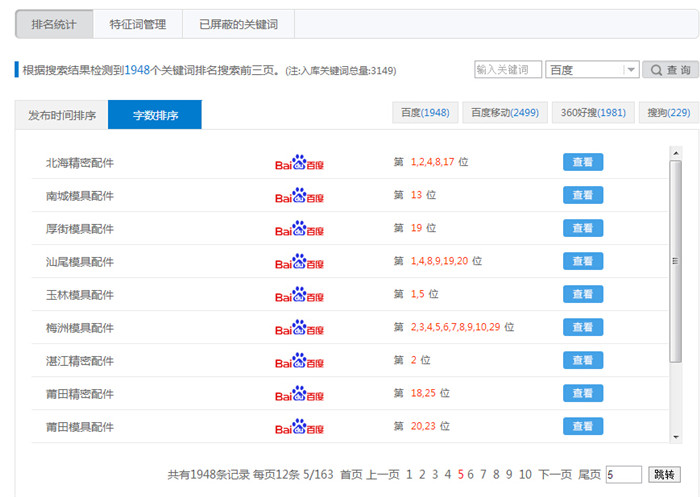The height and width of the screenshot is (497, 700).
Task: Click the scrollbar down arrow in the results list
Action: pyautogui.click(x=675, y=436)
